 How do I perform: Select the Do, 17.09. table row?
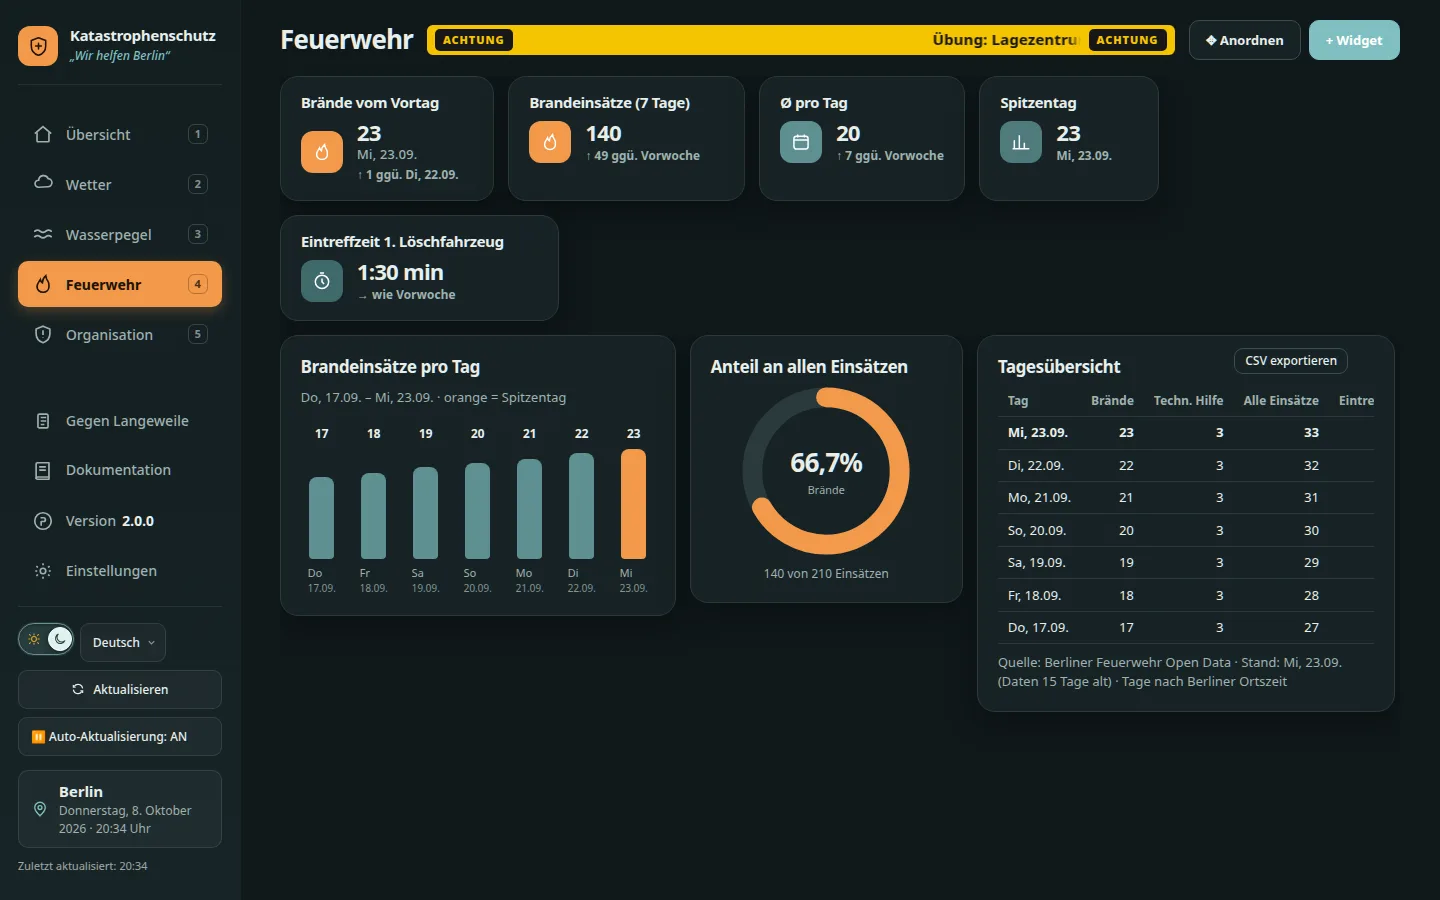[x=1186, y=628]
